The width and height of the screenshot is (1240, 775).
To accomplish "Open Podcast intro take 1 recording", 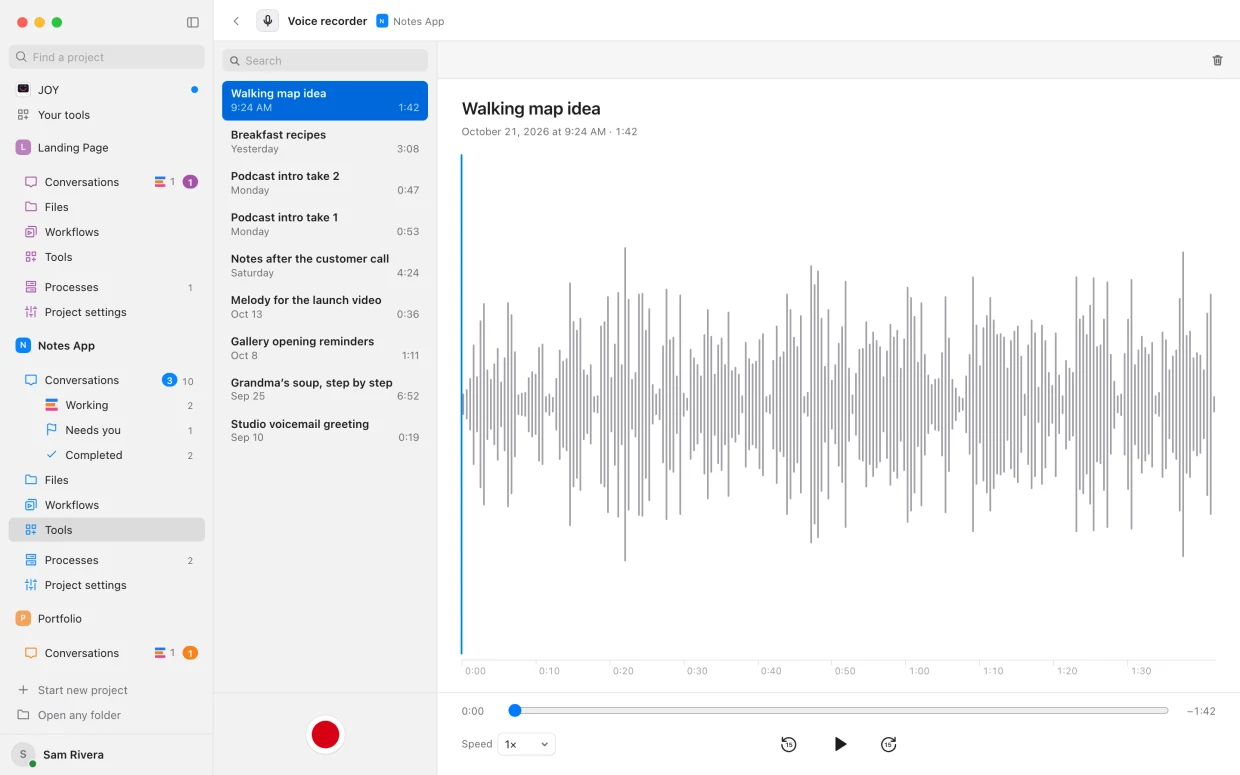I will 325,224.
